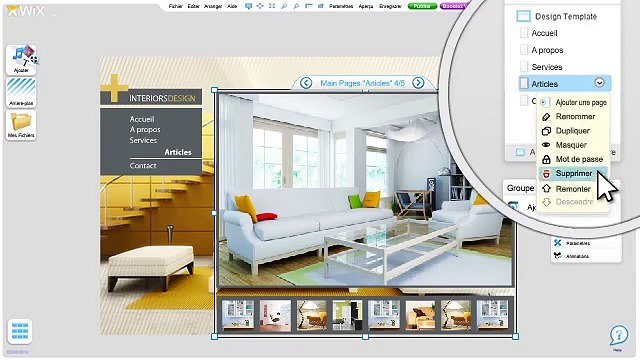The image size is (640, 360).
Task: Click the Aperçu preview button
Action: tap(366, 6)
